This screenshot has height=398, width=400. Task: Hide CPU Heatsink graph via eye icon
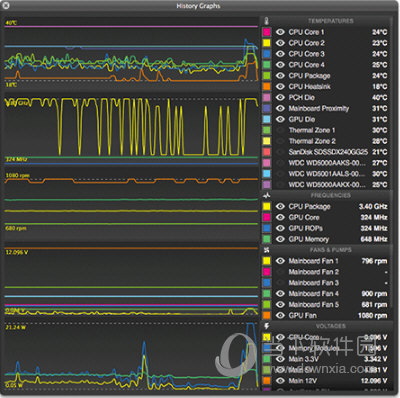280,87
